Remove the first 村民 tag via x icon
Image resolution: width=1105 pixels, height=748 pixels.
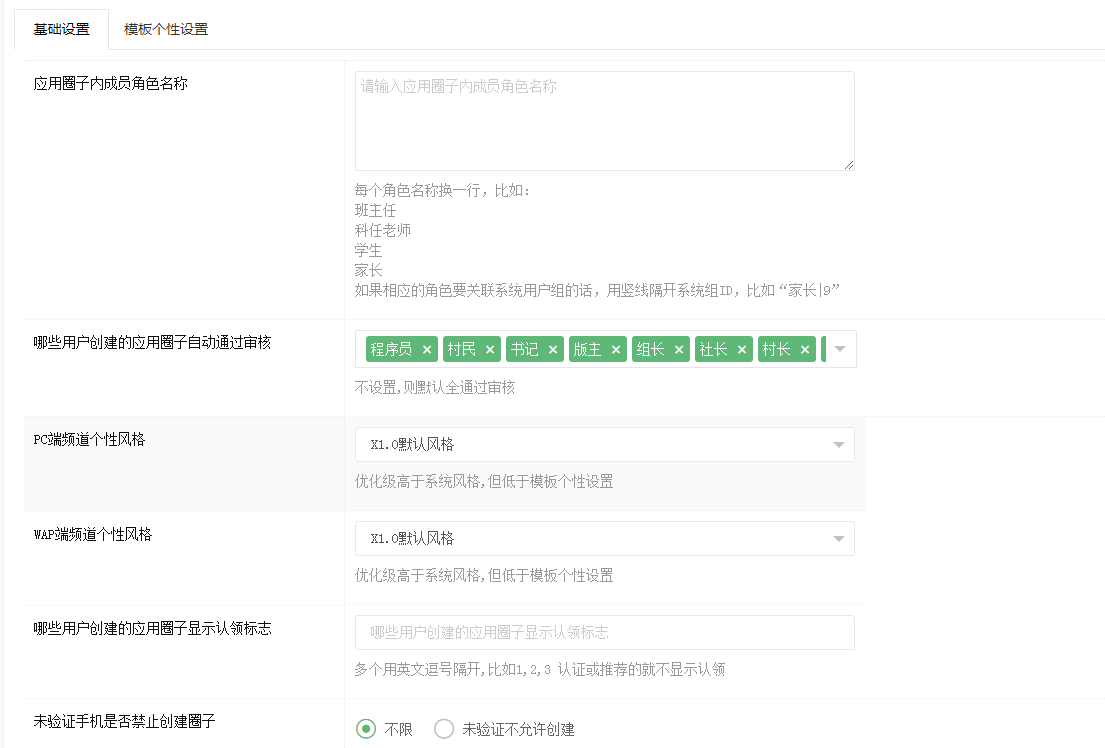pyautogui.click(x=490, y=350)
